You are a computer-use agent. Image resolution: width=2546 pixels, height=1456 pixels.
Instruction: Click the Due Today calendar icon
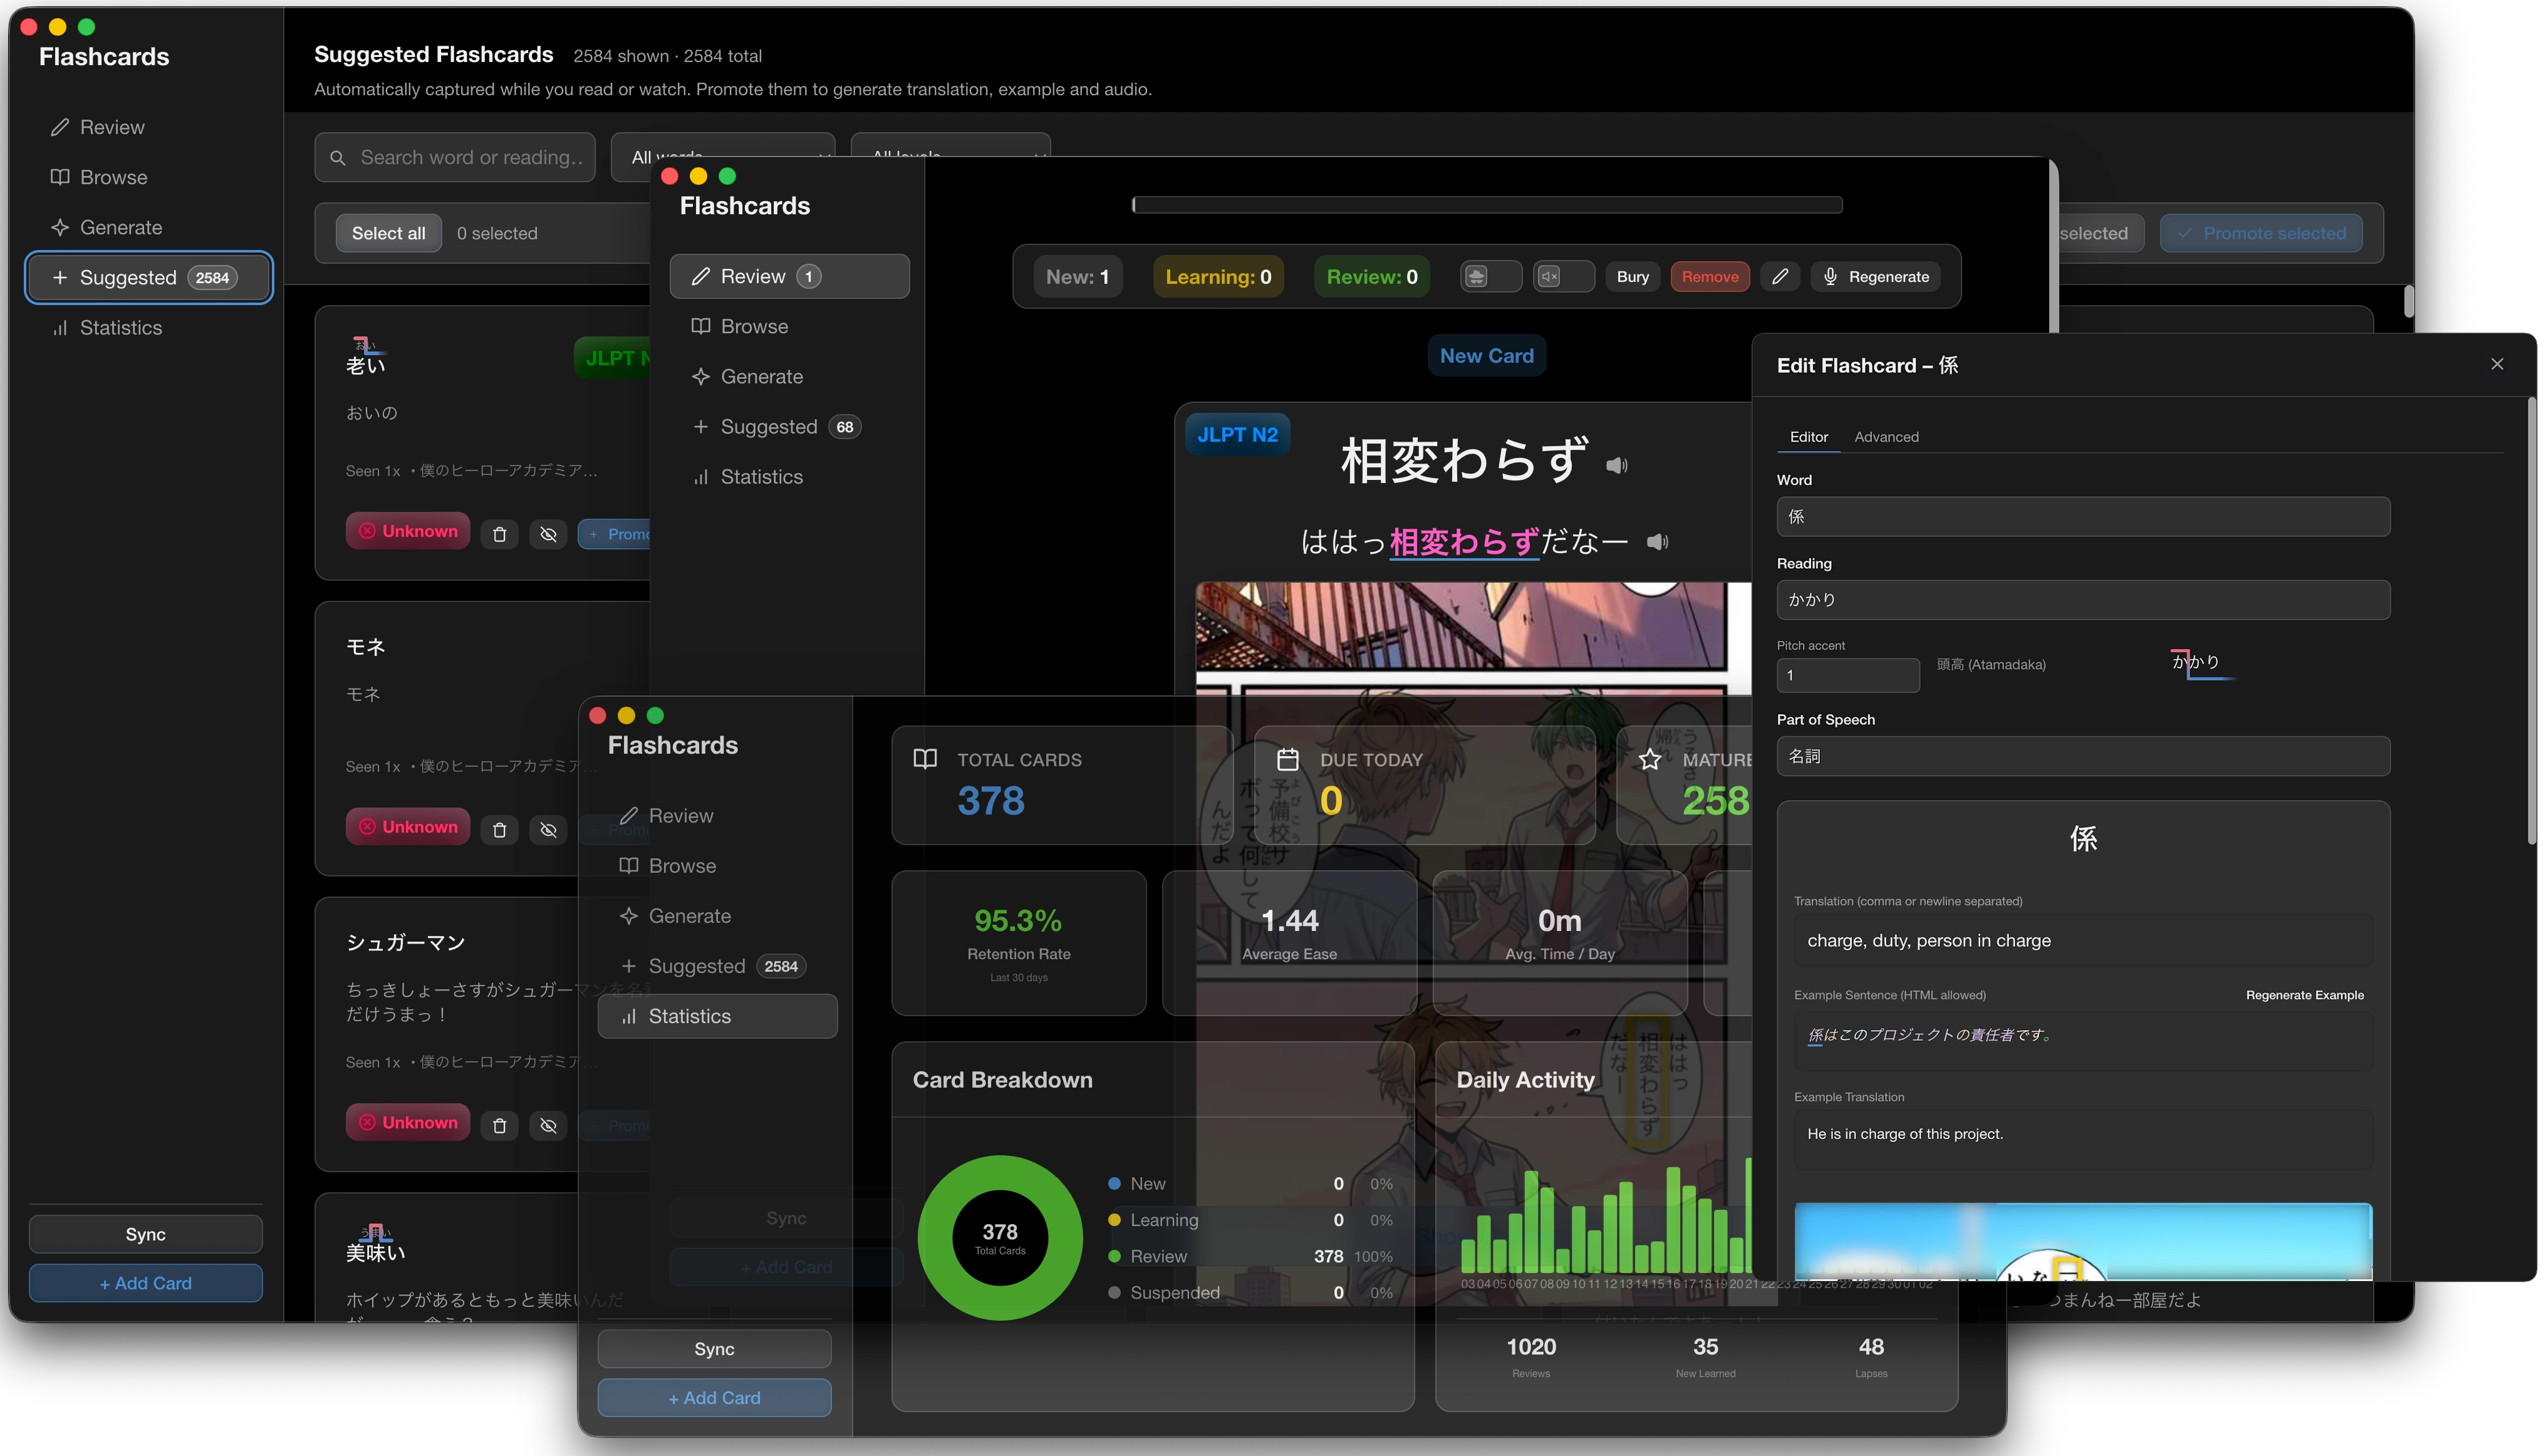coord(1288,759)
